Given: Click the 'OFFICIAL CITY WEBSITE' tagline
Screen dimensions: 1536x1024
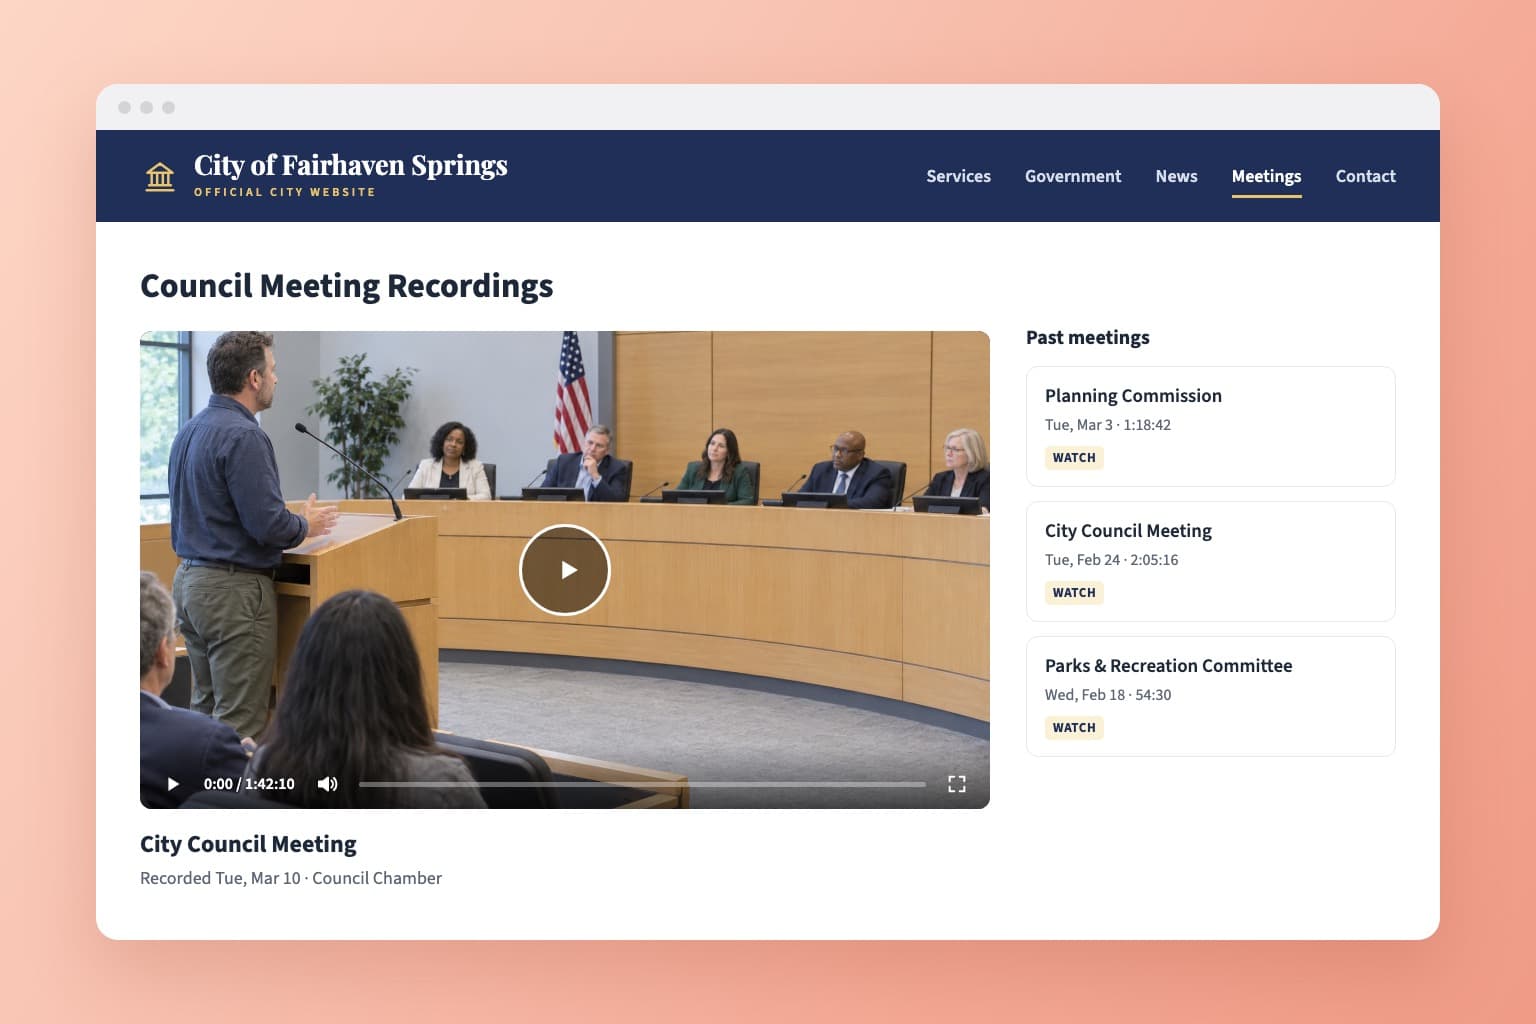Looking at the screenshot, I should tap(284, 192).
